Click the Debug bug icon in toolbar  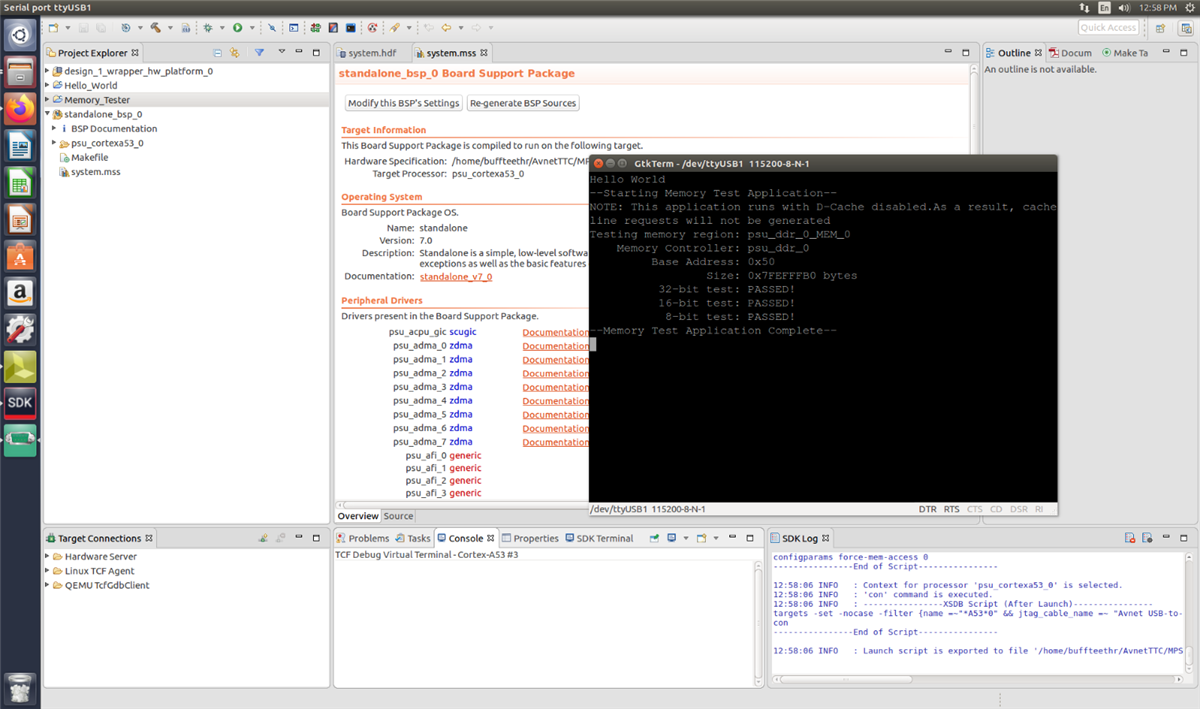tap(207, 28)
